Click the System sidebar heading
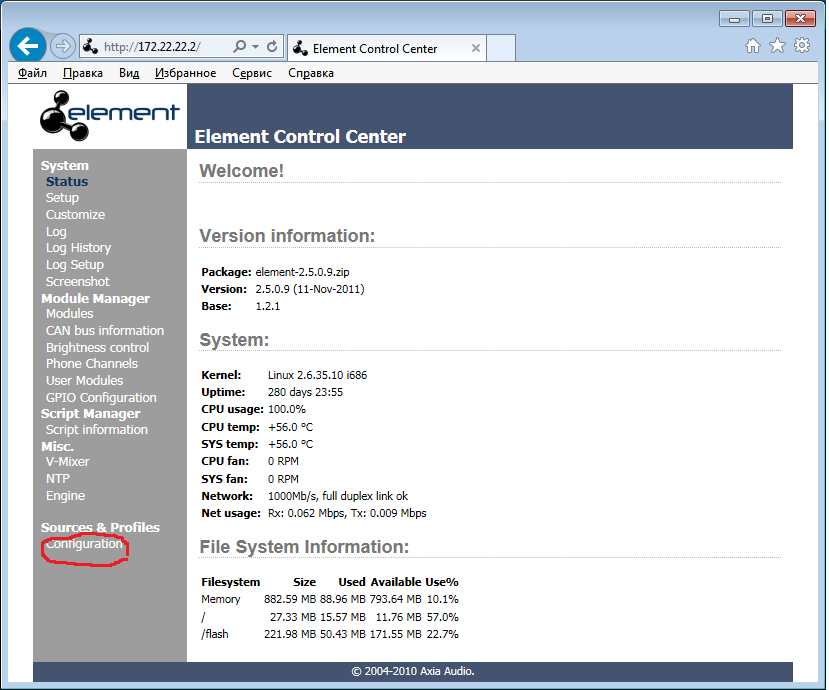The width and height of the screenshot is (829, 690). tap(65, 165)
